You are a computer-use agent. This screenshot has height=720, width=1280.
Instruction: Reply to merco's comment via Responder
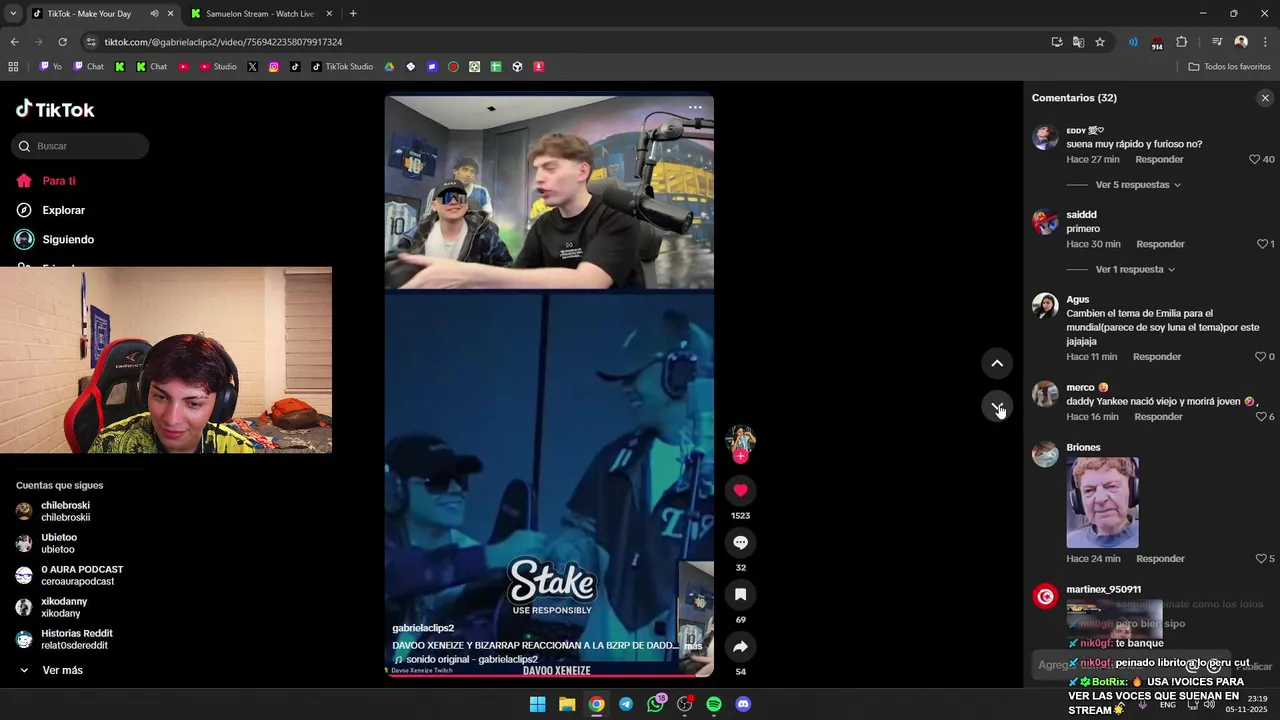[1158, 417]
